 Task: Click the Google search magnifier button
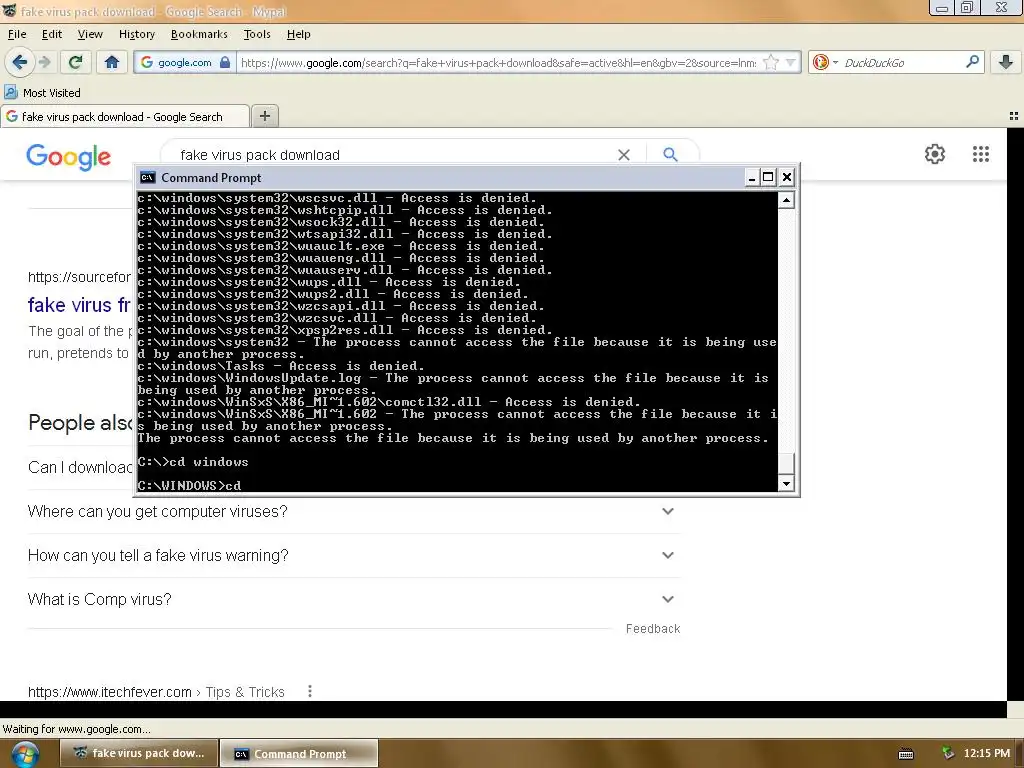pos(670,155)
